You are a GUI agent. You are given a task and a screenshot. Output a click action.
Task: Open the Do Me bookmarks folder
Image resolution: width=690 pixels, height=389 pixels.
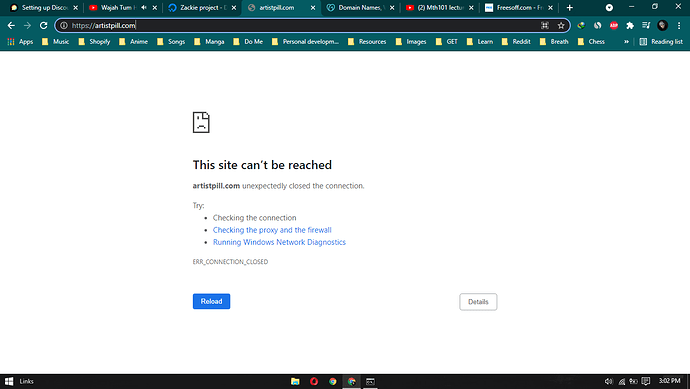[x=248, y=42]
